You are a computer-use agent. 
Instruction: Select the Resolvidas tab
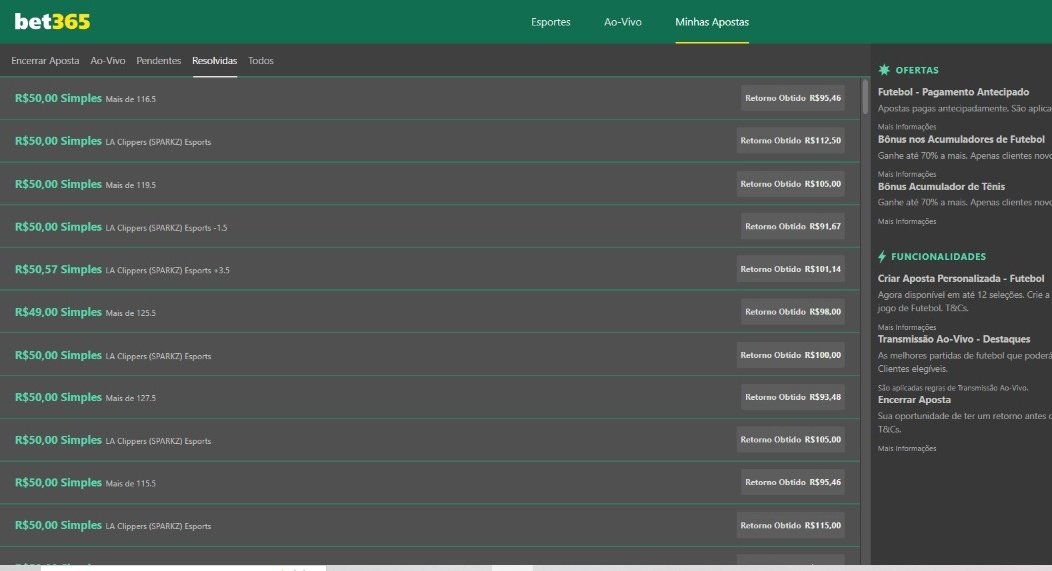[x=215, y=60]
